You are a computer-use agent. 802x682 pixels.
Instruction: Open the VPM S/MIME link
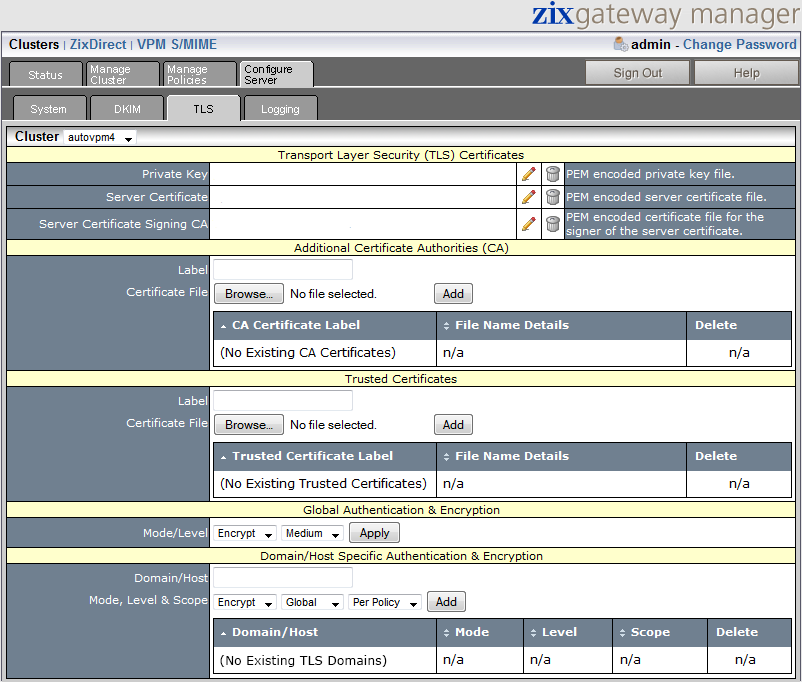coord(177,45)
